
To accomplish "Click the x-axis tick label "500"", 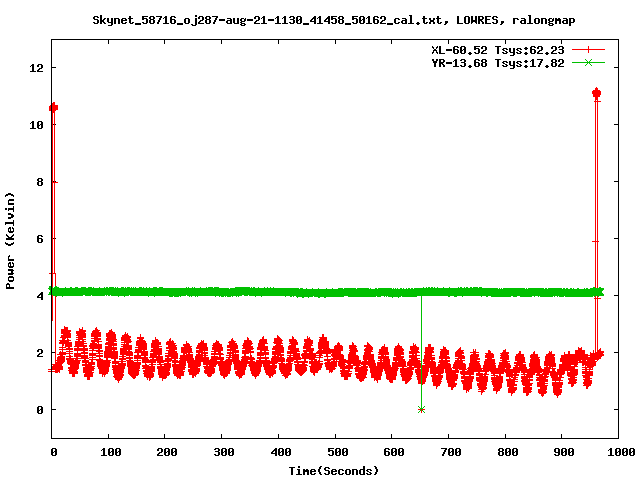I will coord(337,452).
